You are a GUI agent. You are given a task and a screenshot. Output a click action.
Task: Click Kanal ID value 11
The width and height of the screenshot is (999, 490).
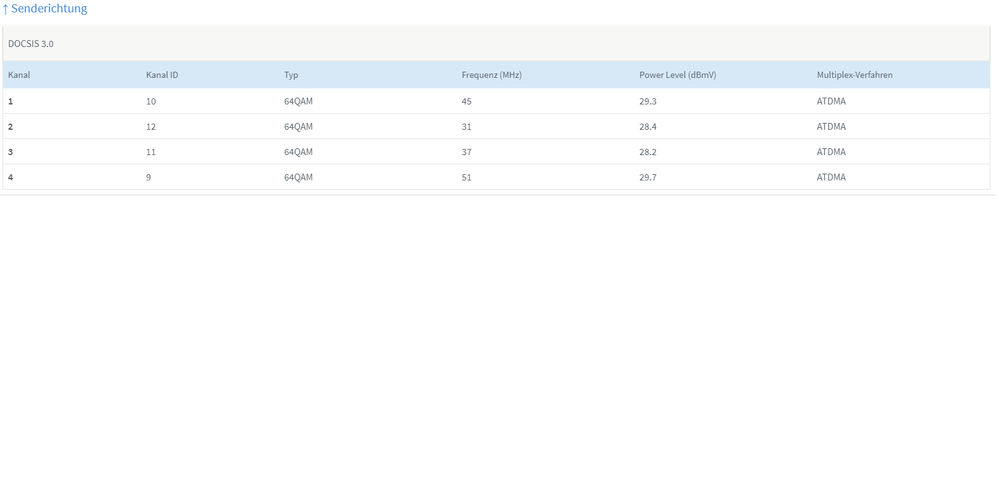click(x=150, y=152)
